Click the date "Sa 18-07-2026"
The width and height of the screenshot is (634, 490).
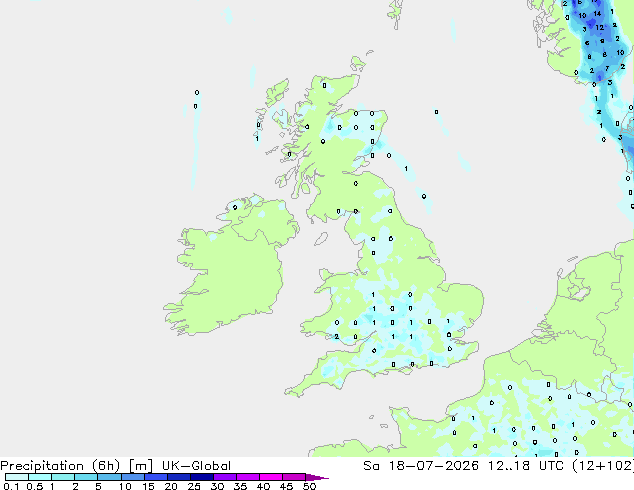coord(421,466)
